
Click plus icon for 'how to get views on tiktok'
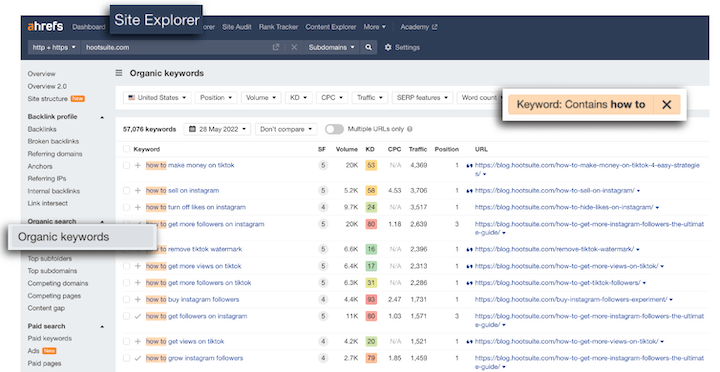point(138,341)
